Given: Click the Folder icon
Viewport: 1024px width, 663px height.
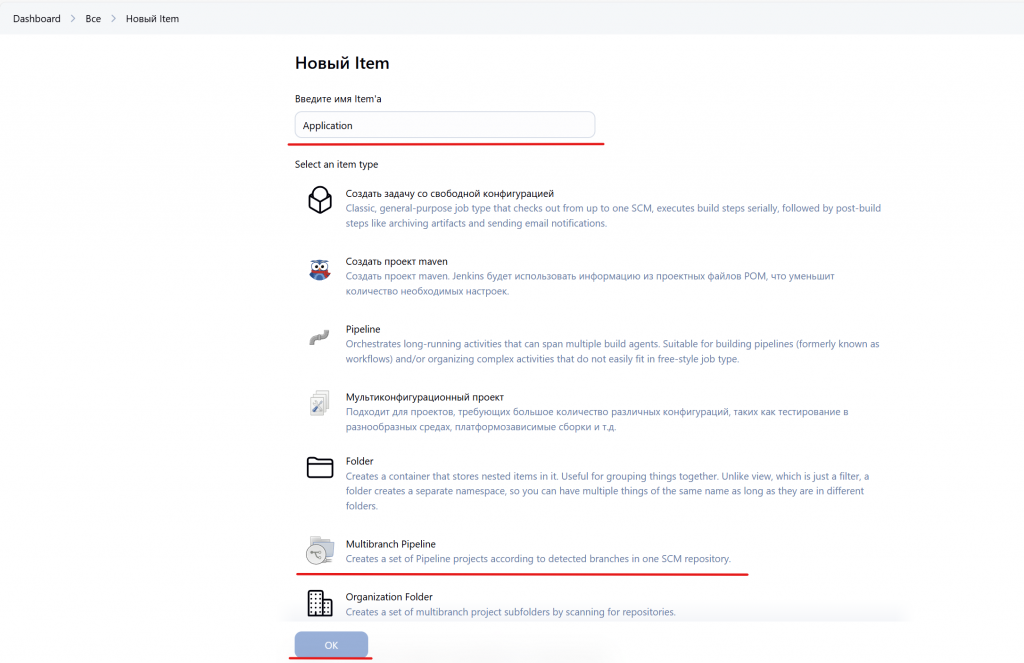Looking at the screenshot, I should pyautogui.click(x=319, y=468).
